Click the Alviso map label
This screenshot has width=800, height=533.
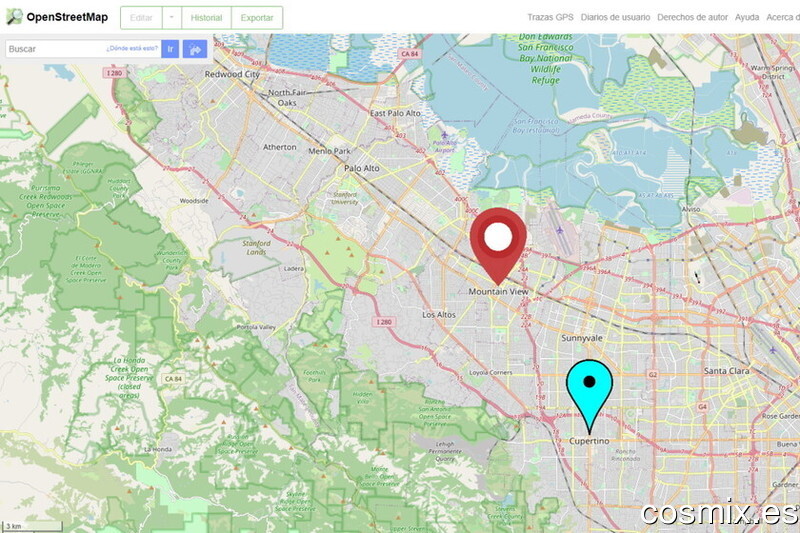(x=691, y=209)
